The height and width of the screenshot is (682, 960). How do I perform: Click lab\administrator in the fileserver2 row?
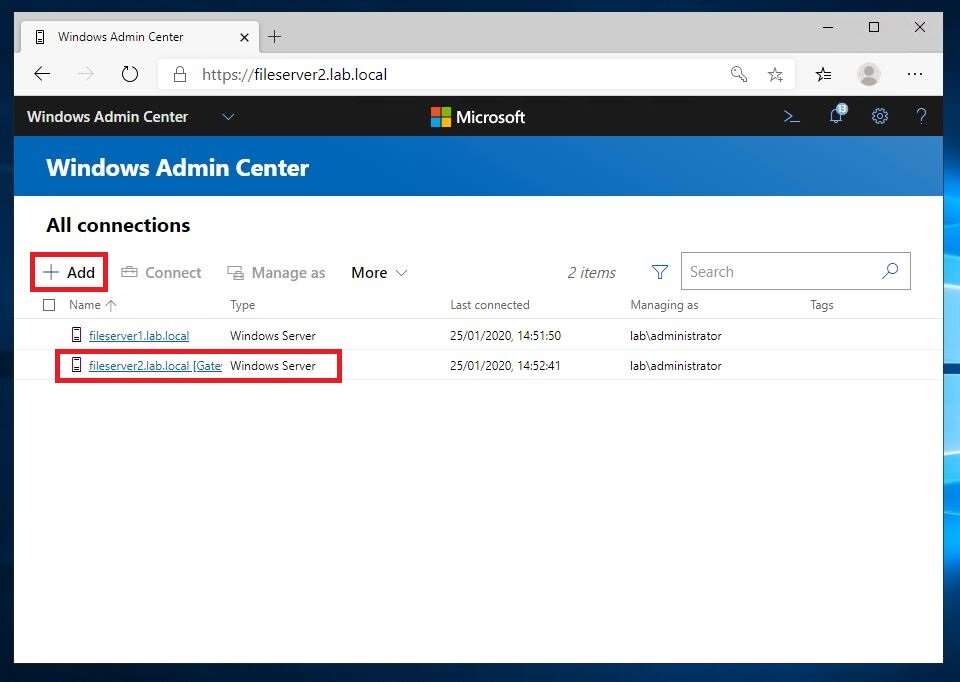coord(676,365)
